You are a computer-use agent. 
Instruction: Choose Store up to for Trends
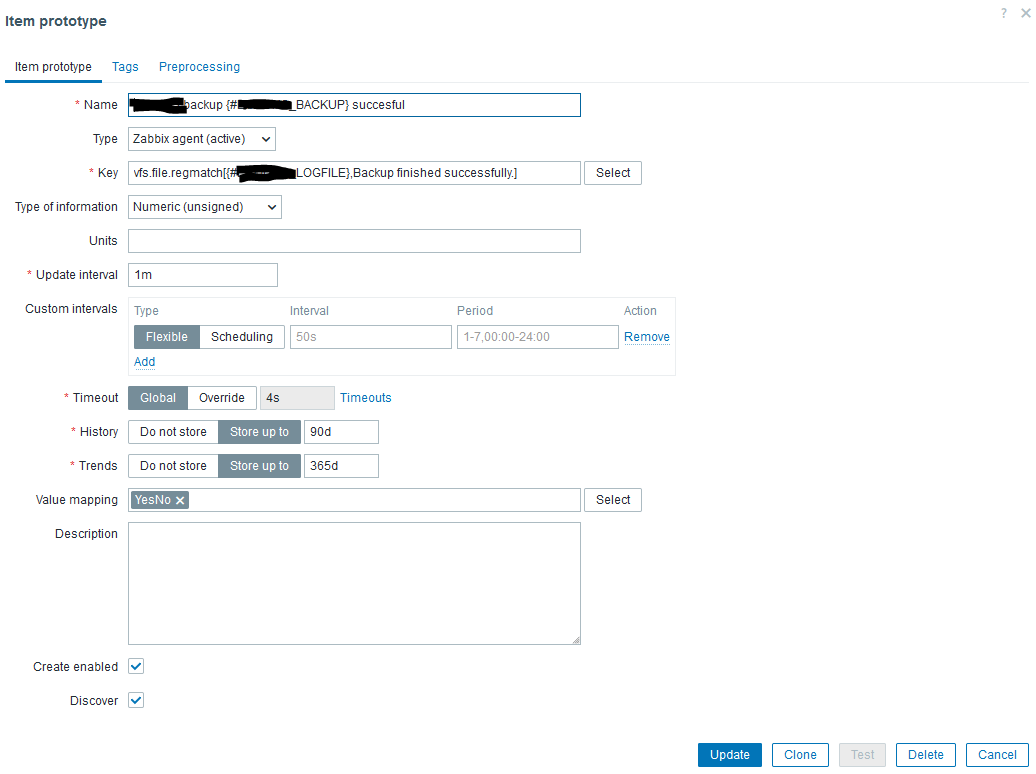[259, 466]
